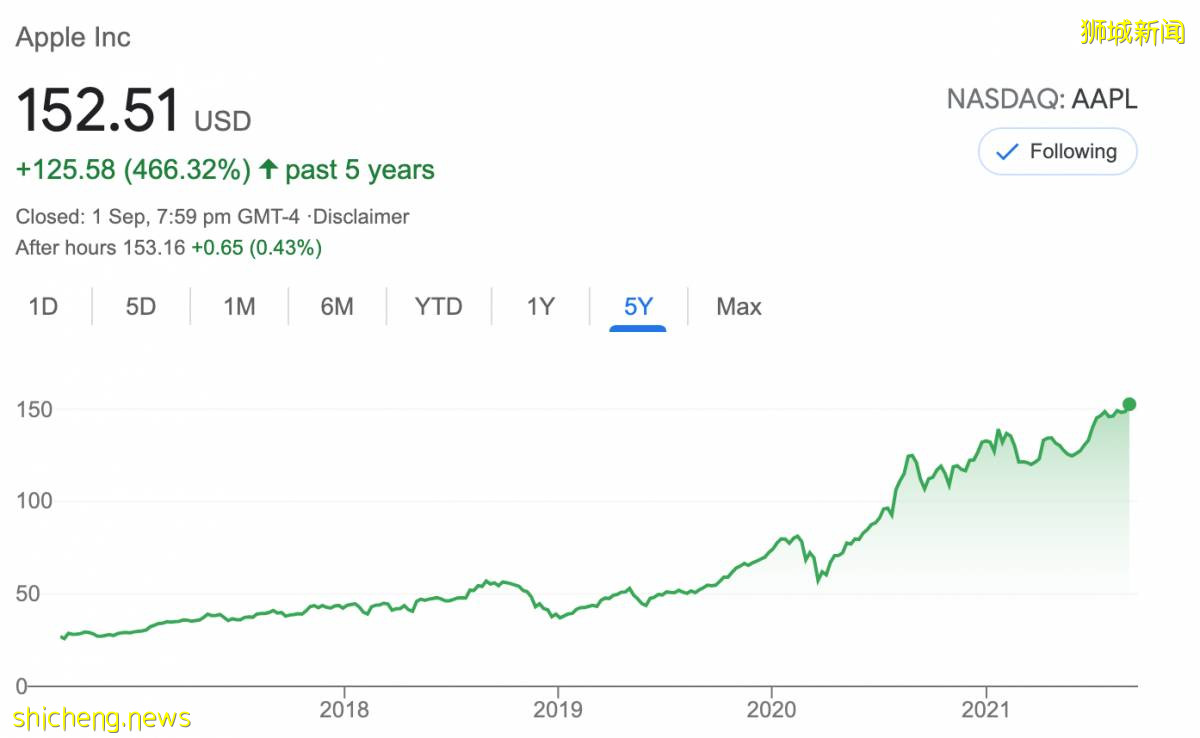Screen dimensions: 1200x738
Task: Select the currently active 5Y tab
Action: point(637,307)
